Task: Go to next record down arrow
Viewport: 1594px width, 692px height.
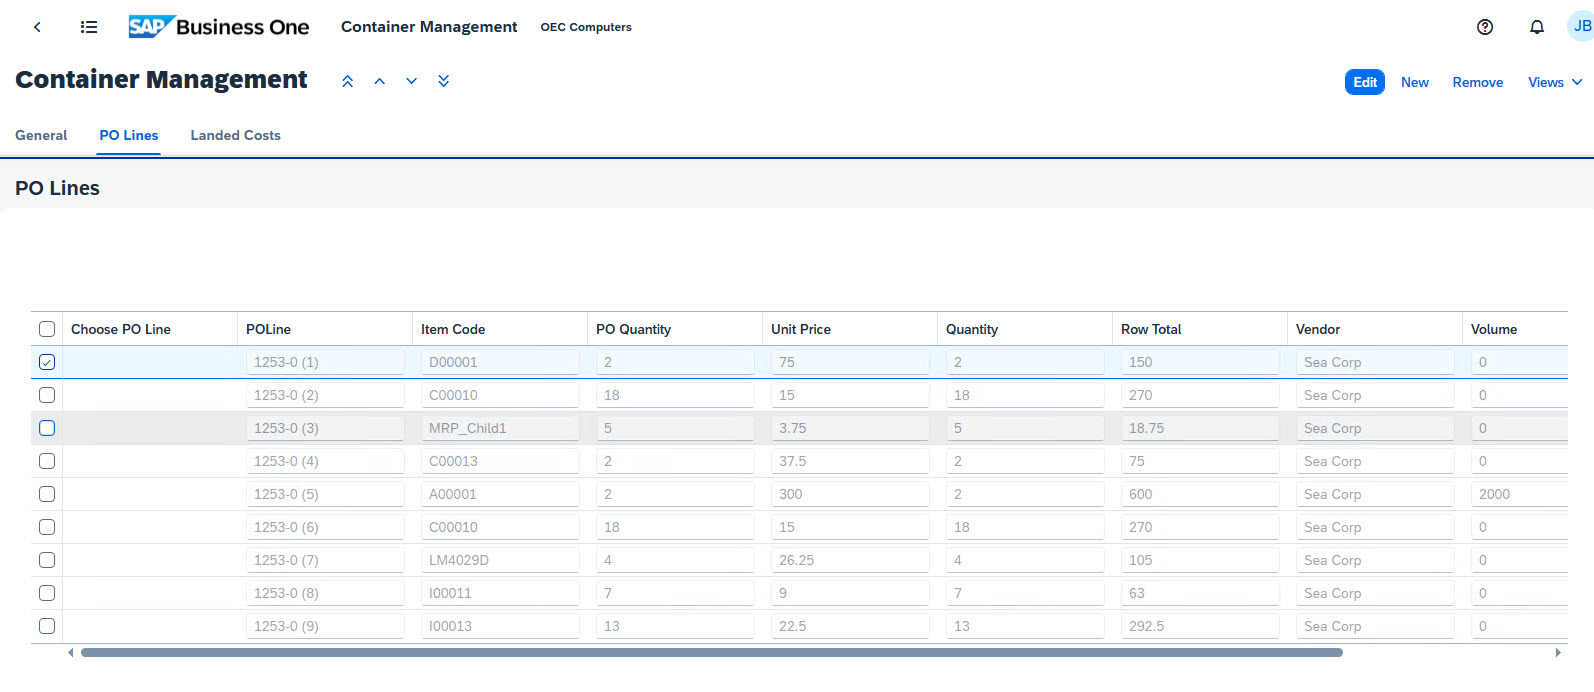Action: coord(412,81)
